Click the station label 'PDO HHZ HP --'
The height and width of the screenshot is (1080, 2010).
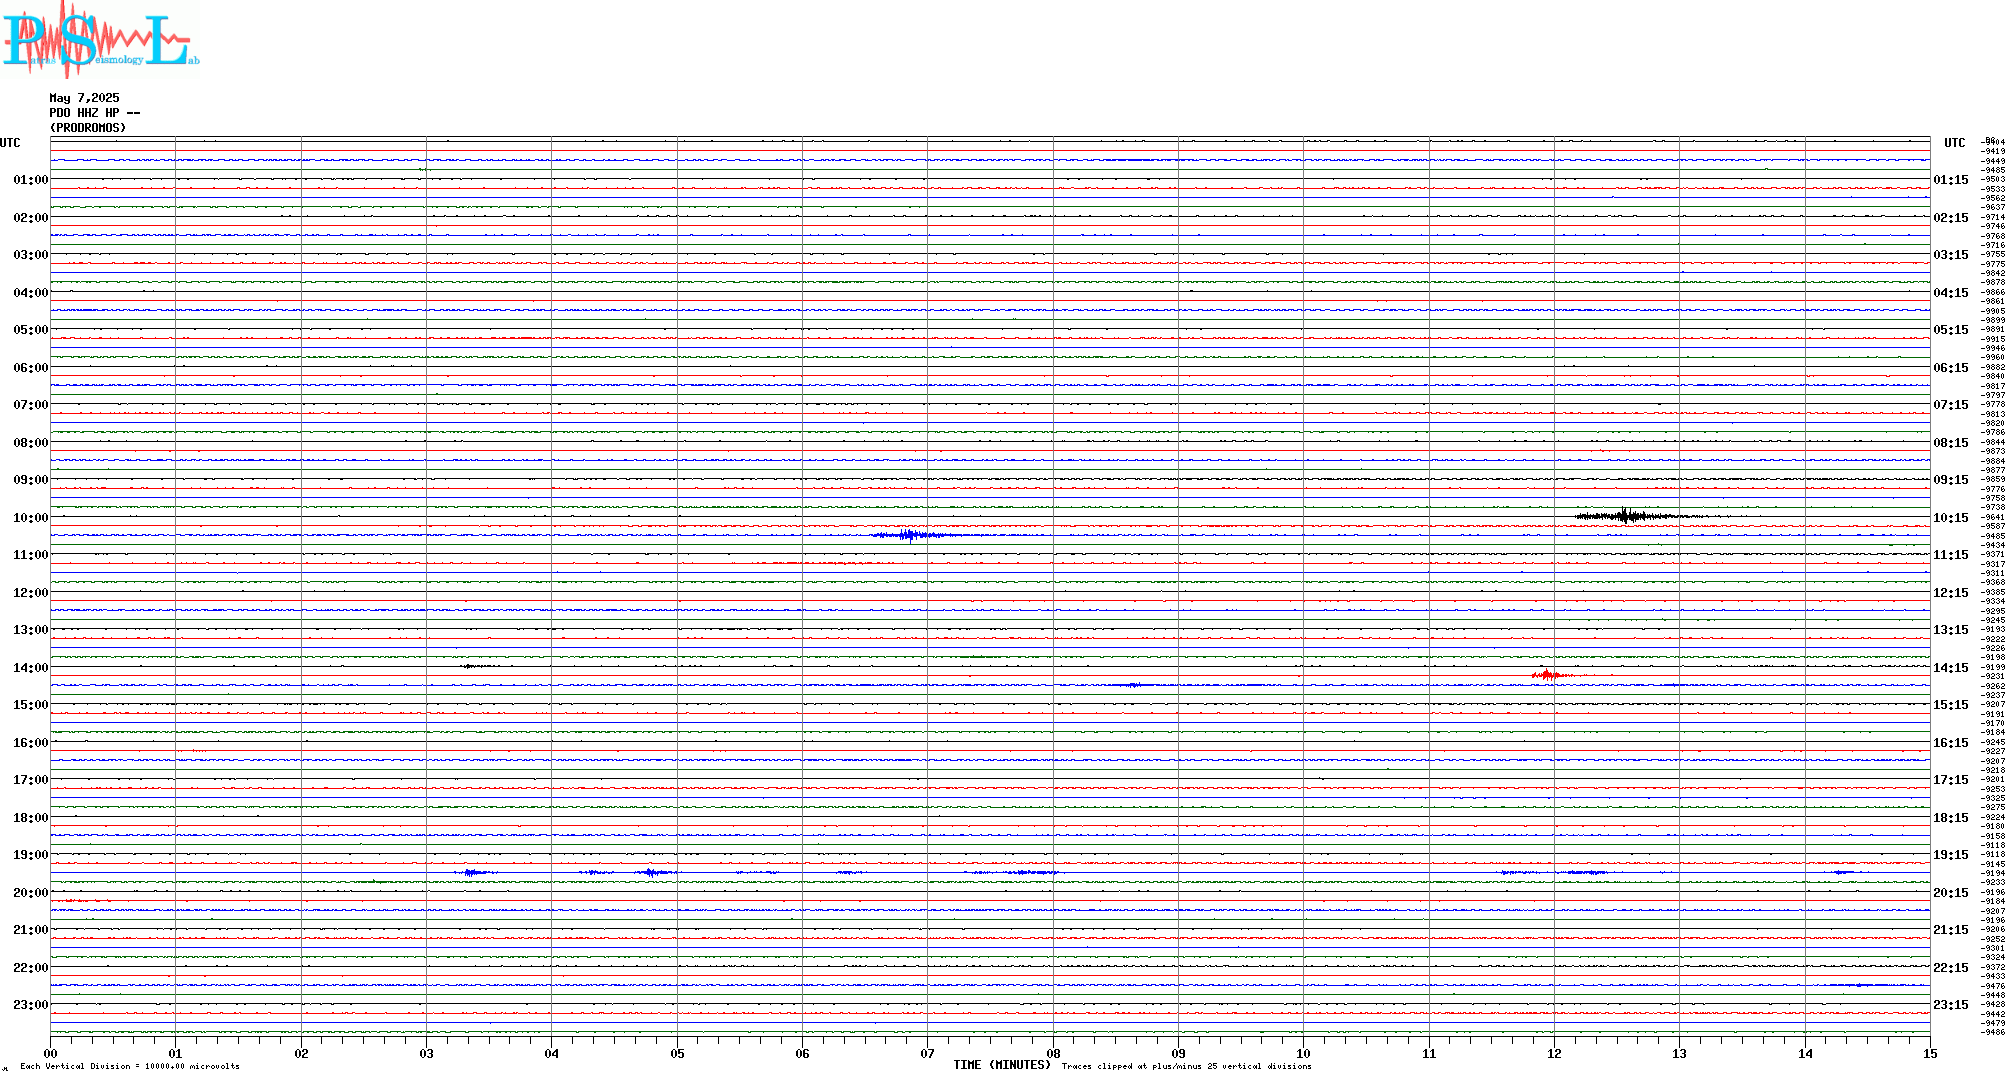click(x=95, y=113)
